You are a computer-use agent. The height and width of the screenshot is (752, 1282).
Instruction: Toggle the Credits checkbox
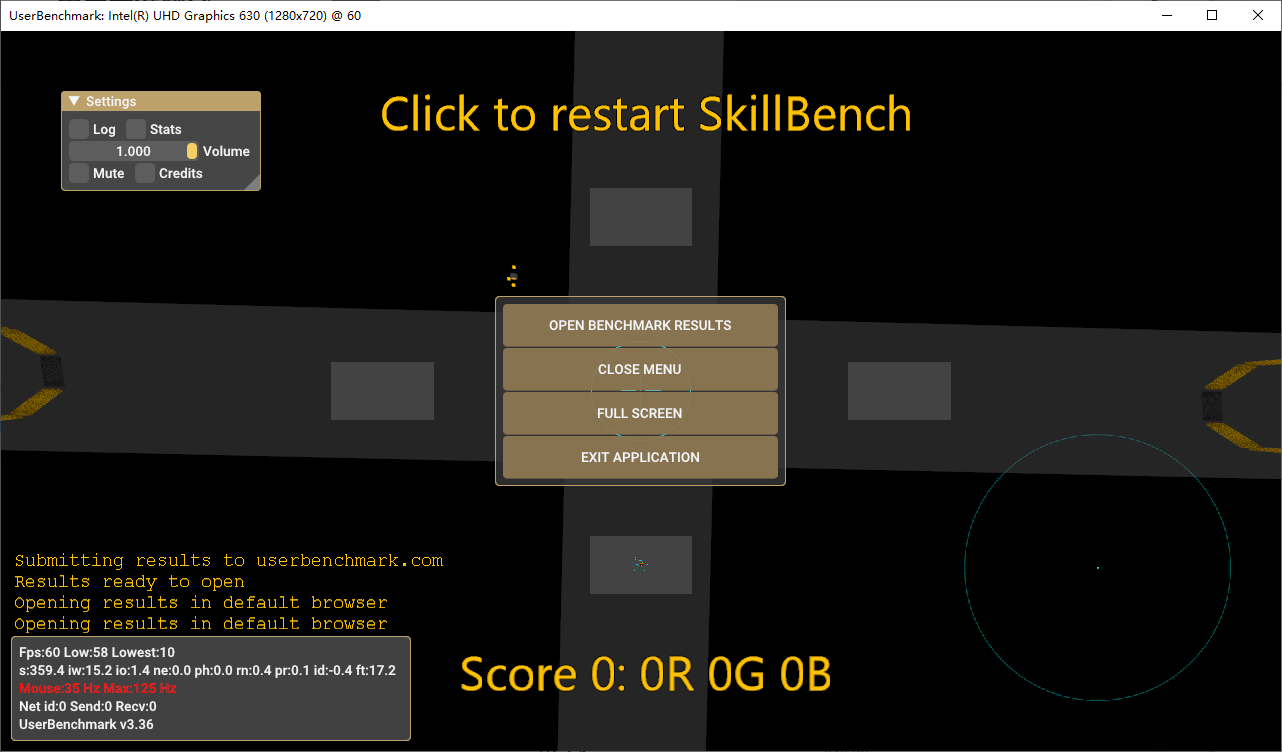click(145, 173)
